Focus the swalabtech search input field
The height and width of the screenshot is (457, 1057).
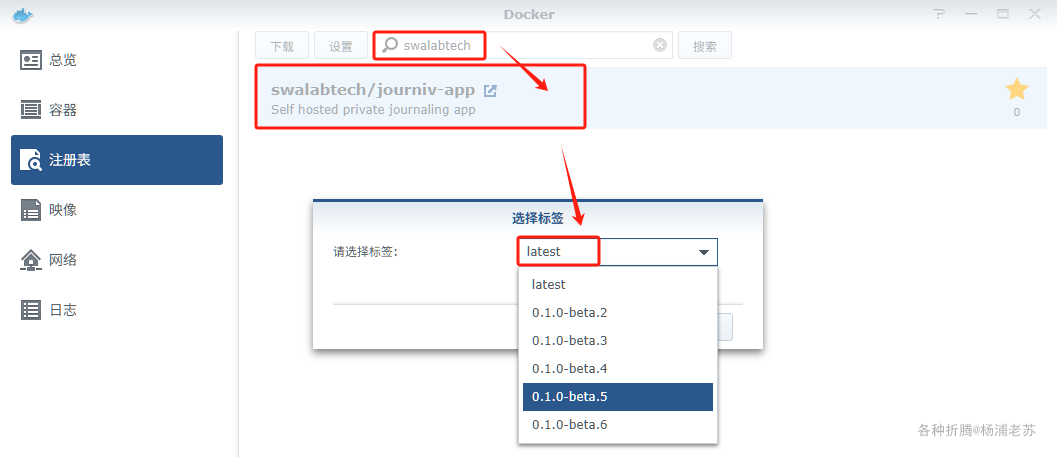coord(523,45)
